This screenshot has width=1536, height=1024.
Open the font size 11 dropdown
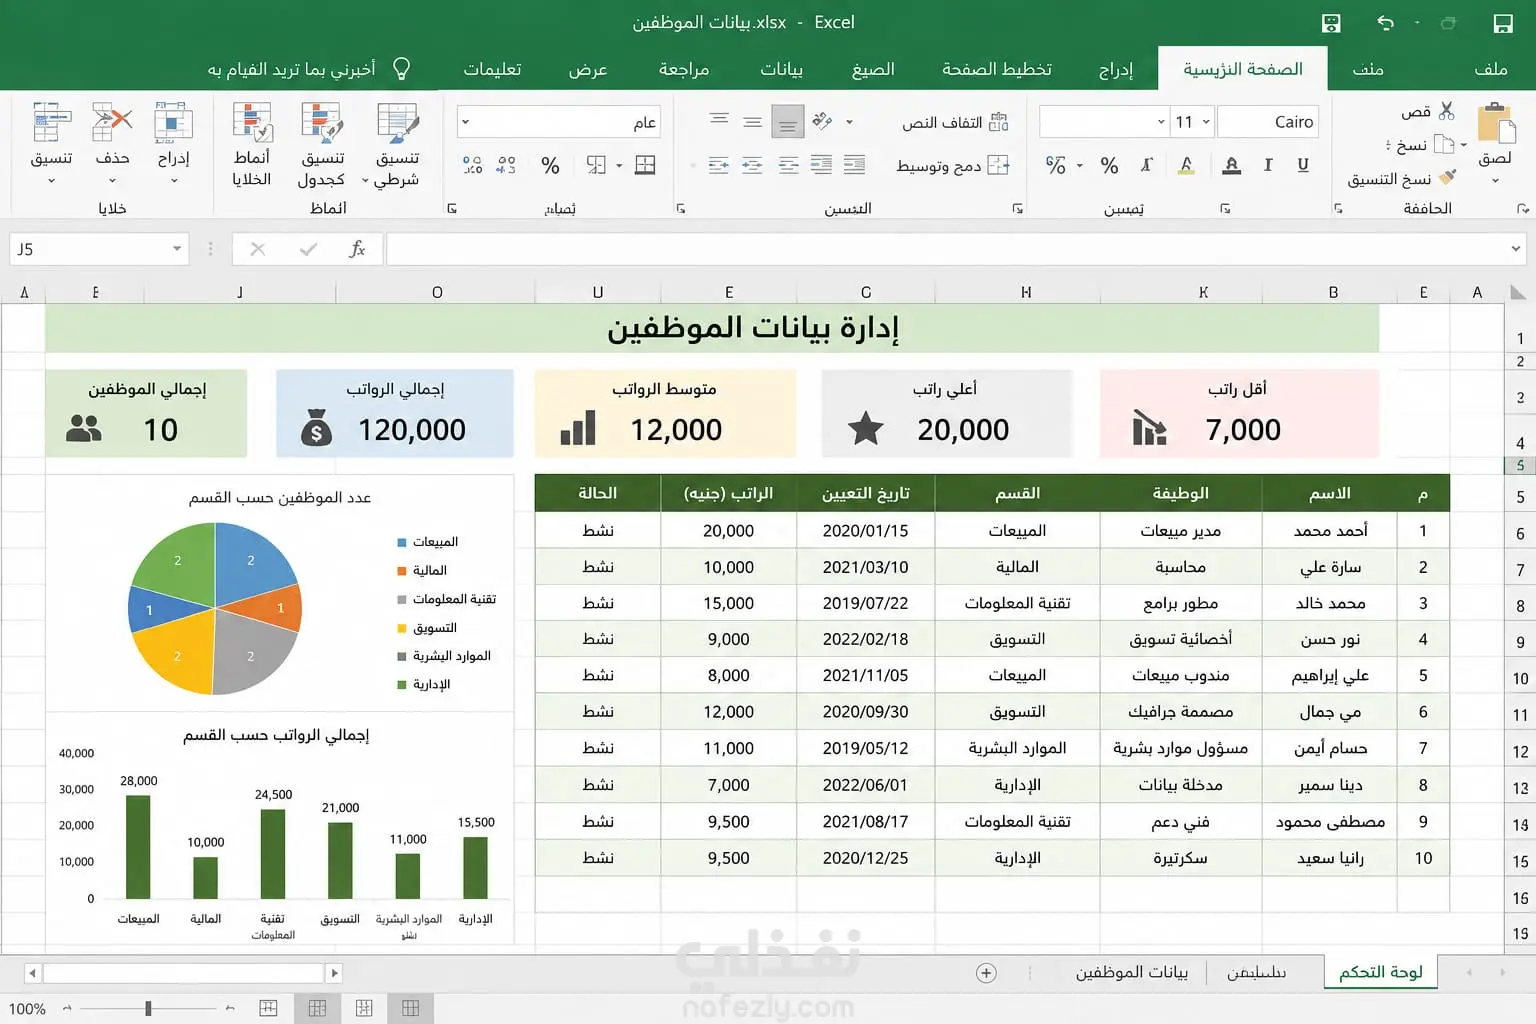[1206, 122]
